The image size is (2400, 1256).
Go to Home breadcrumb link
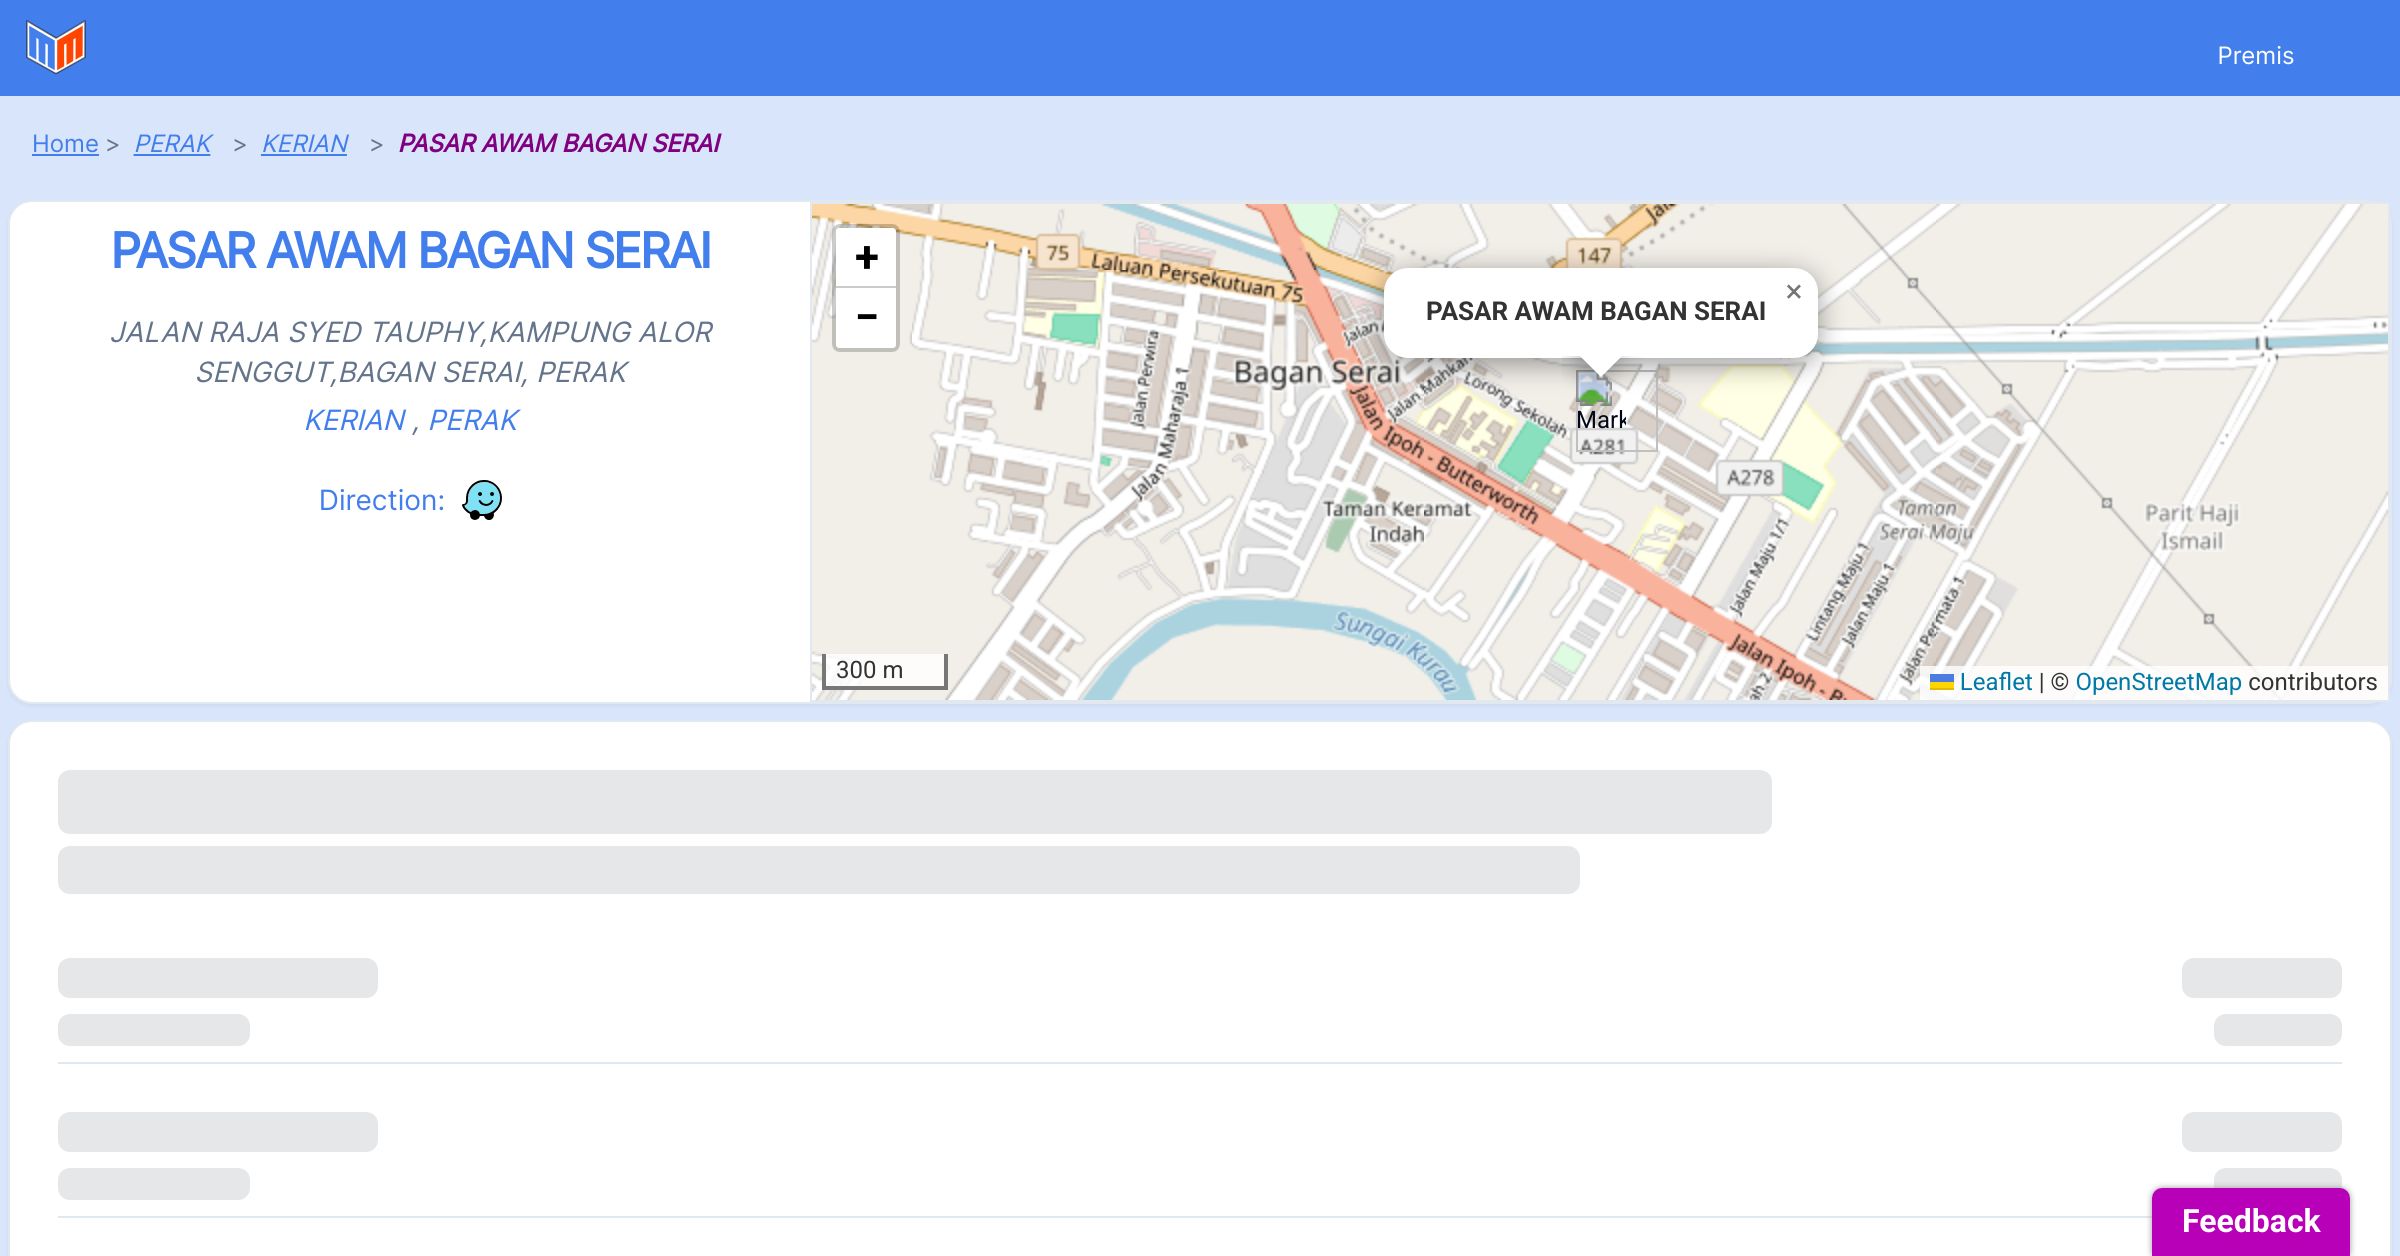click(x=65, y=144)
